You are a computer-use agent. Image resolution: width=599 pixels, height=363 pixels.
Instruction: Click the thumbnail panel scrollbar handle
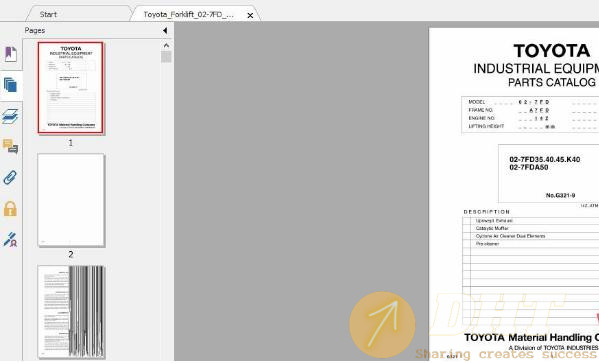click(x=166, y=57)
